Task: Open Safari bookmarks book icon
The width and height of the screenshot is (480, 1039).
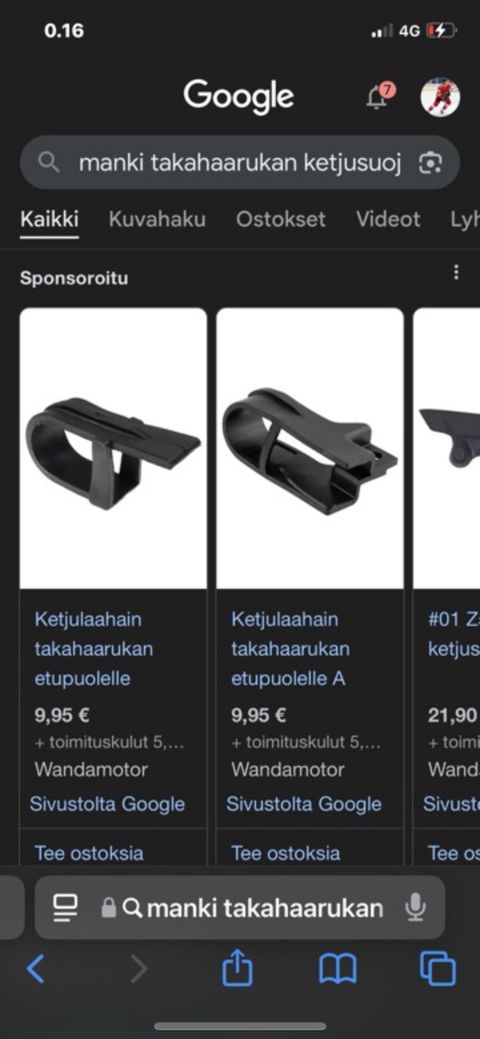Action: pyautogui.click(x=337, y=969)
